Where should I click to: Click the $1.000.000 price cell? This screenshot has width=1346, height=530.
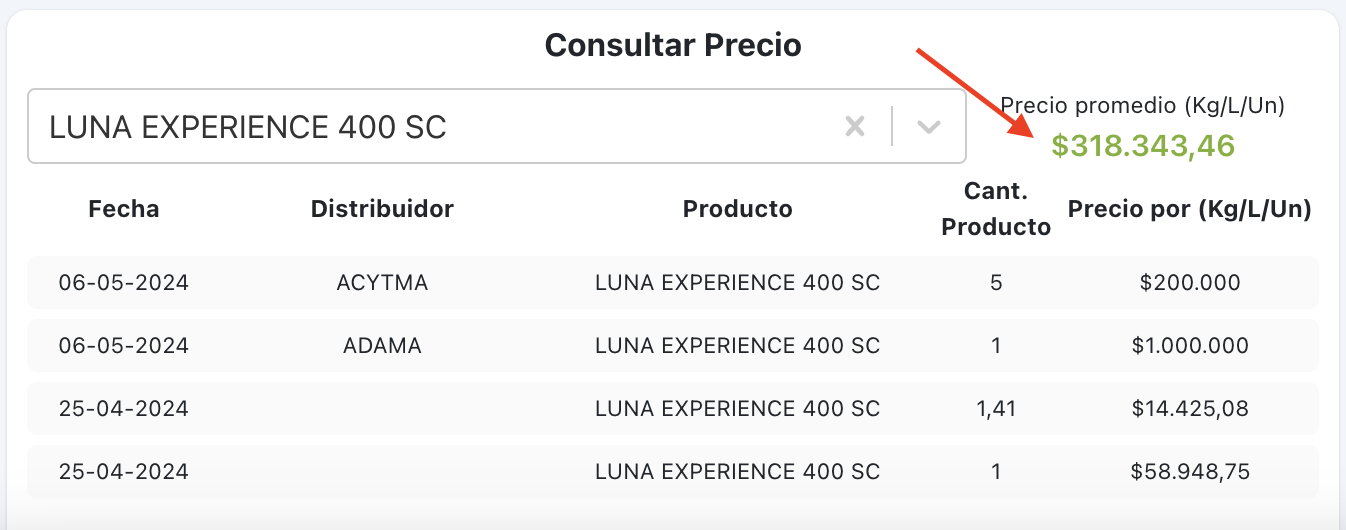pos(1190,346)
